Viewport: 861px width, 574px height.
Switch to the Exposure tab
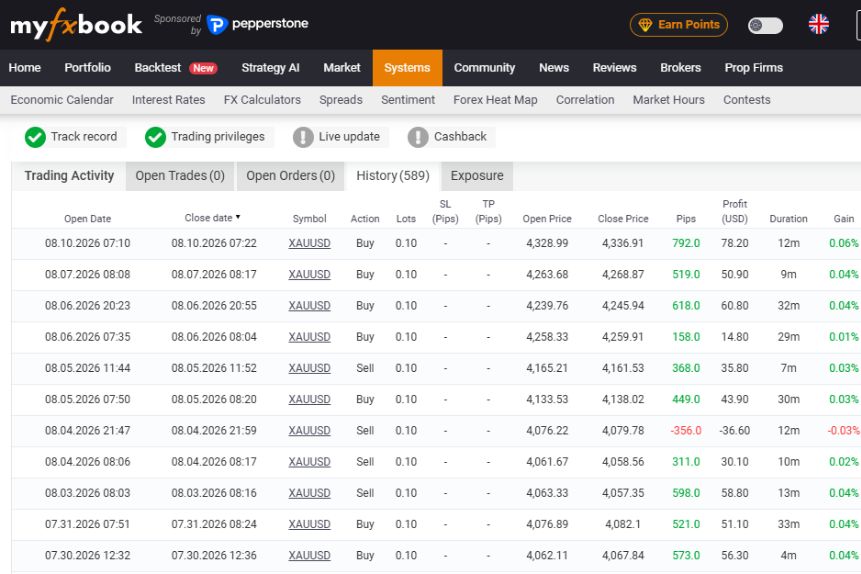click(477, 176)
